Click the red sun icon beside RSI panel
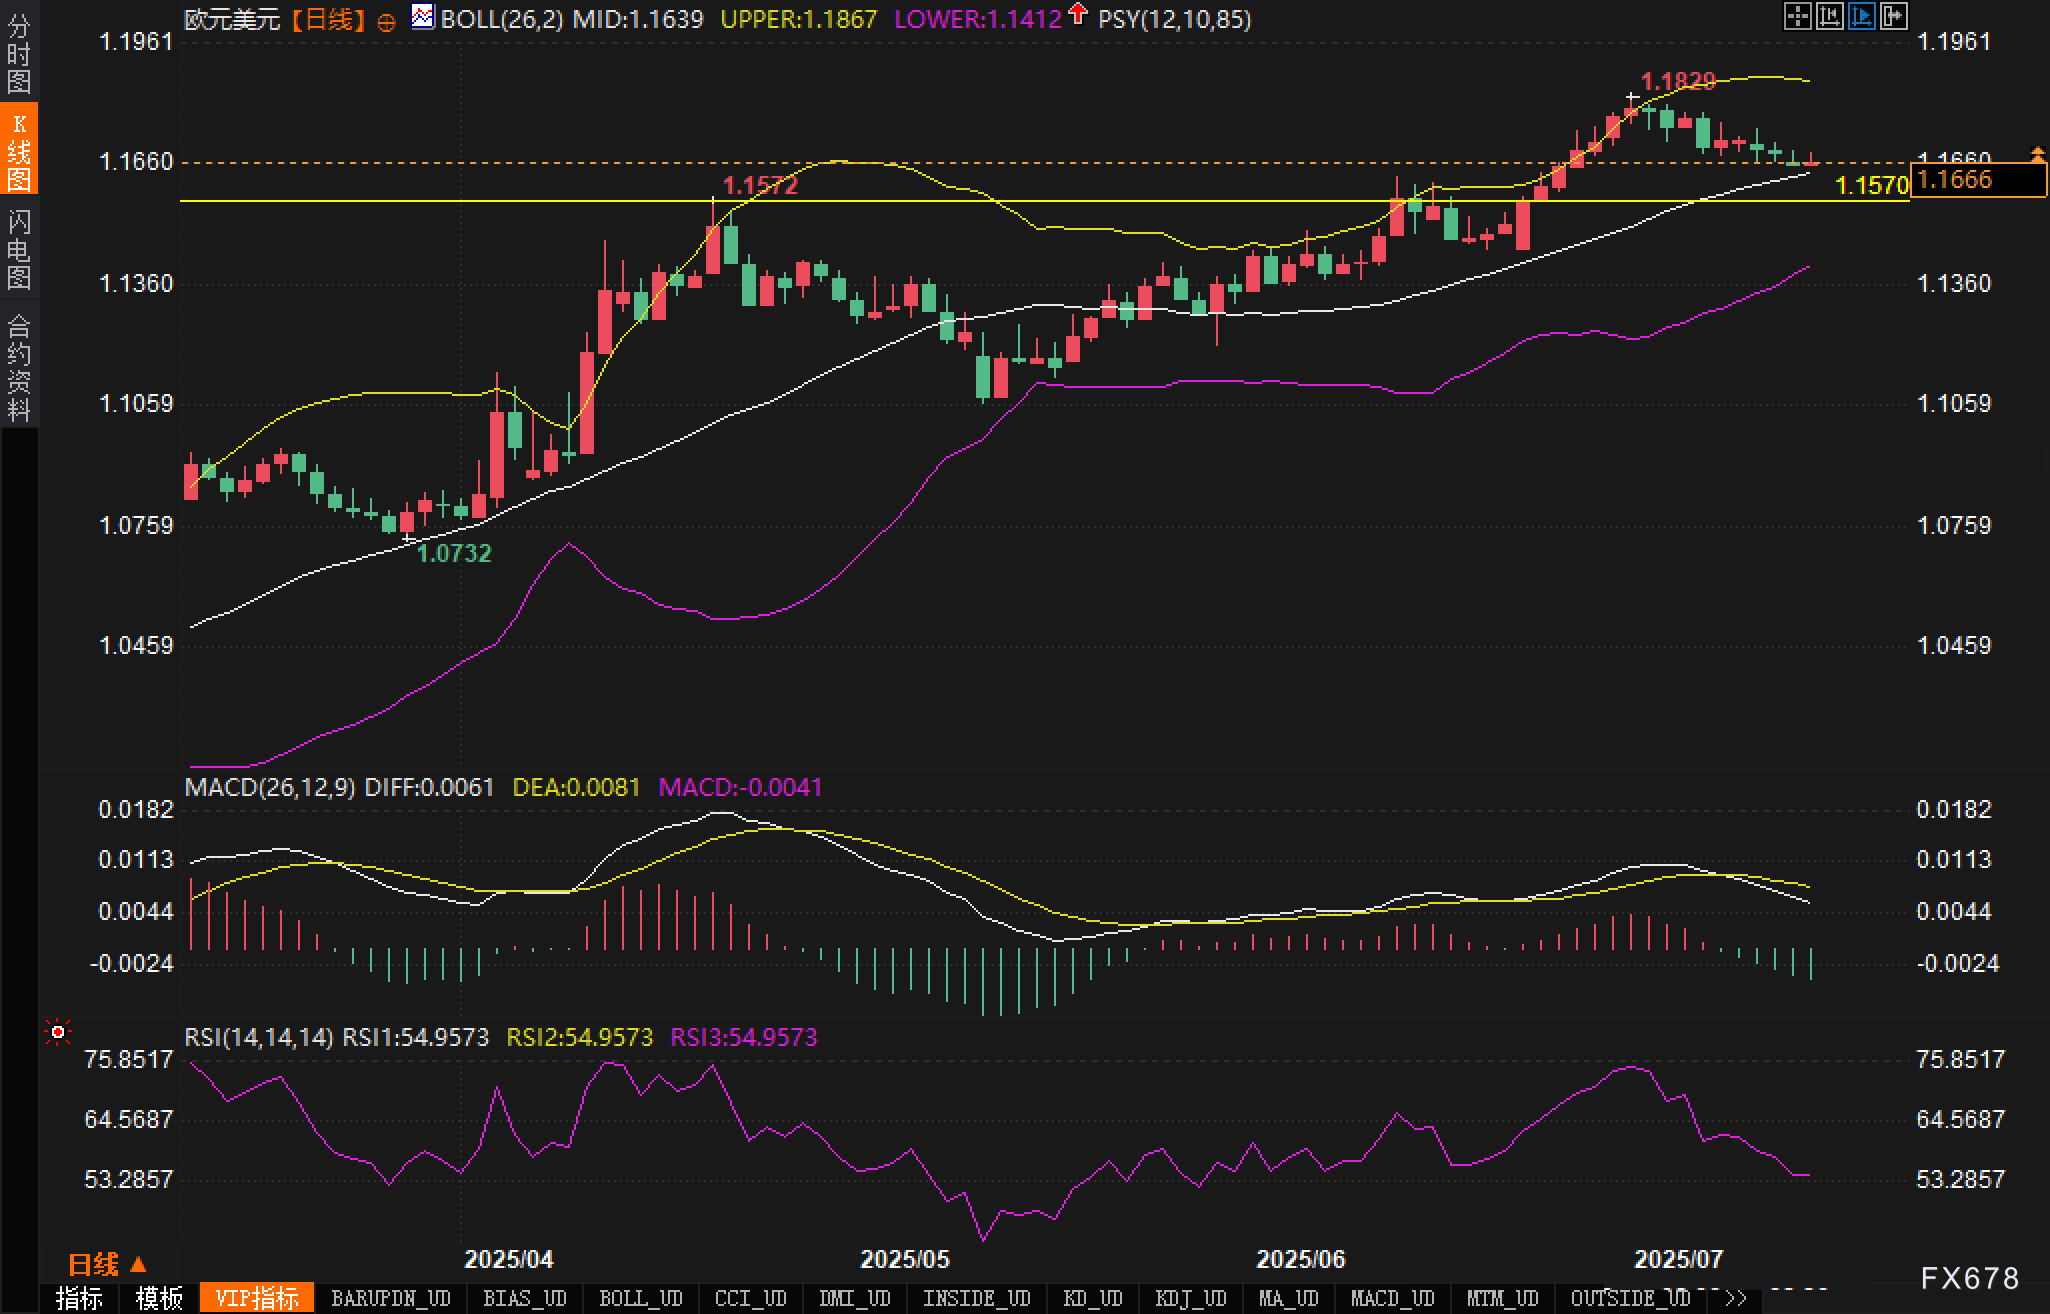The width and height of the screenshot is (2050, 1314). (x=58, y=1032)
